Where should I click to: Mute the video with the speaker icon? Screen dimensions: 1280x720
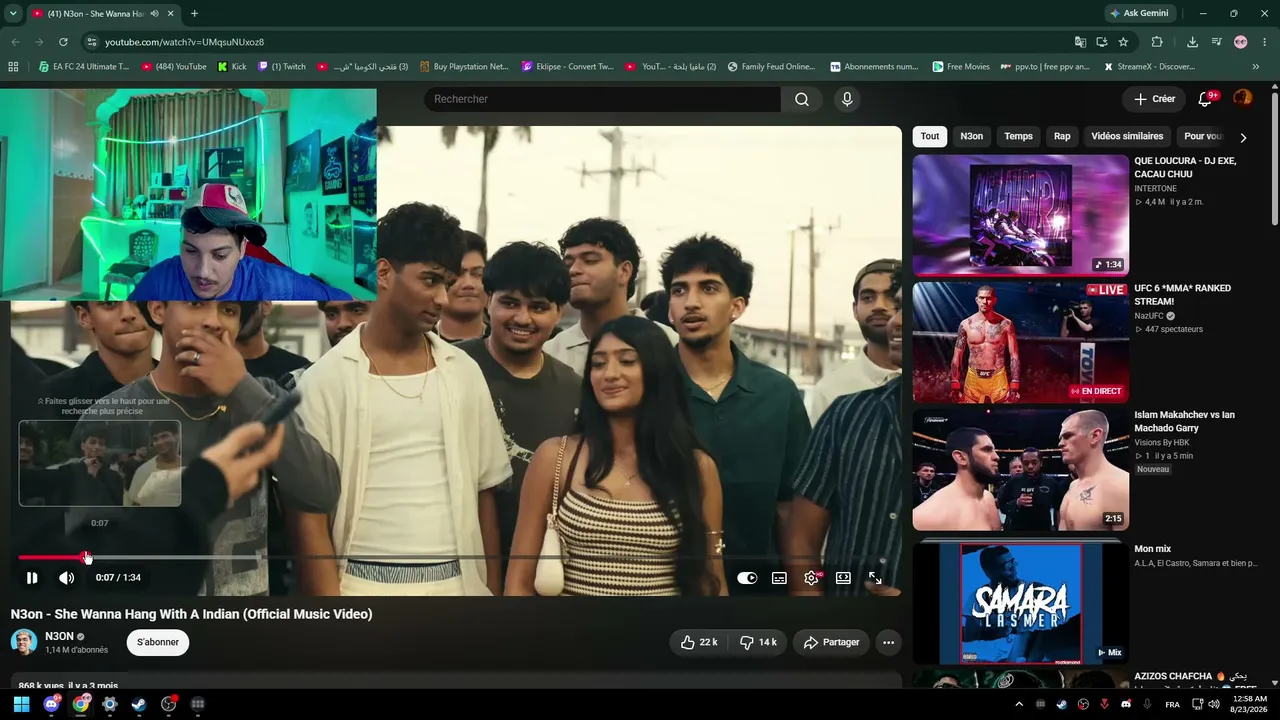pyautogui.click(x=66, y=578)
